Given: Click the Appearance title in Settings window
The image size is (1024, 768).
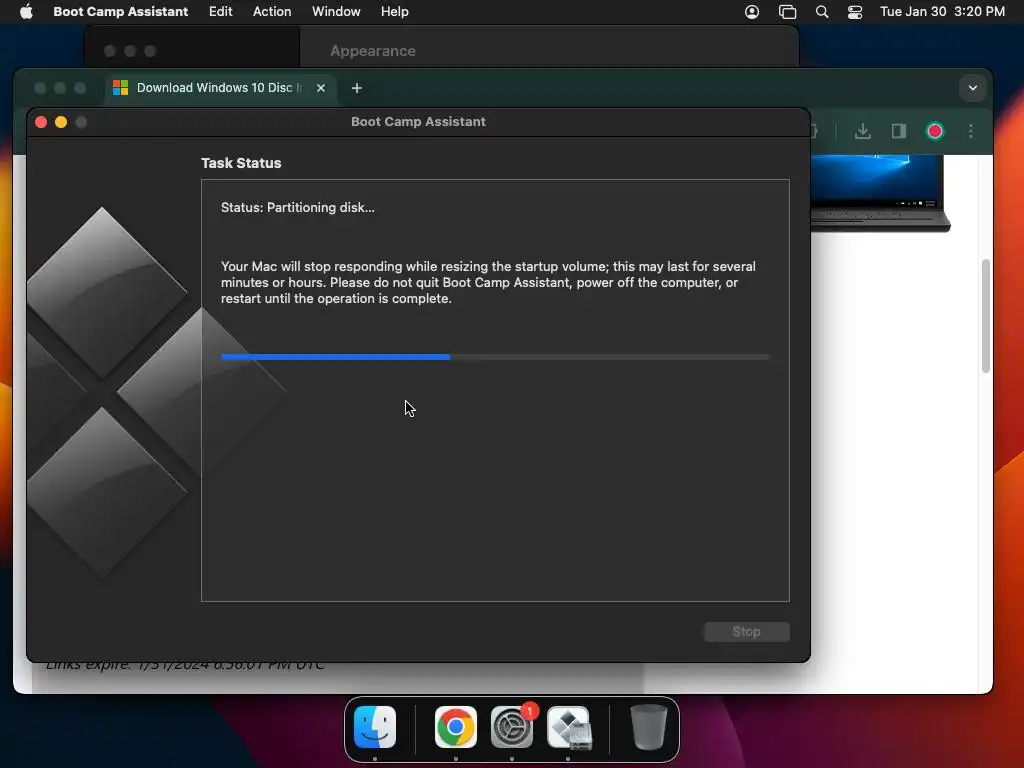Looking at the screenshot, I should (373, 51).
